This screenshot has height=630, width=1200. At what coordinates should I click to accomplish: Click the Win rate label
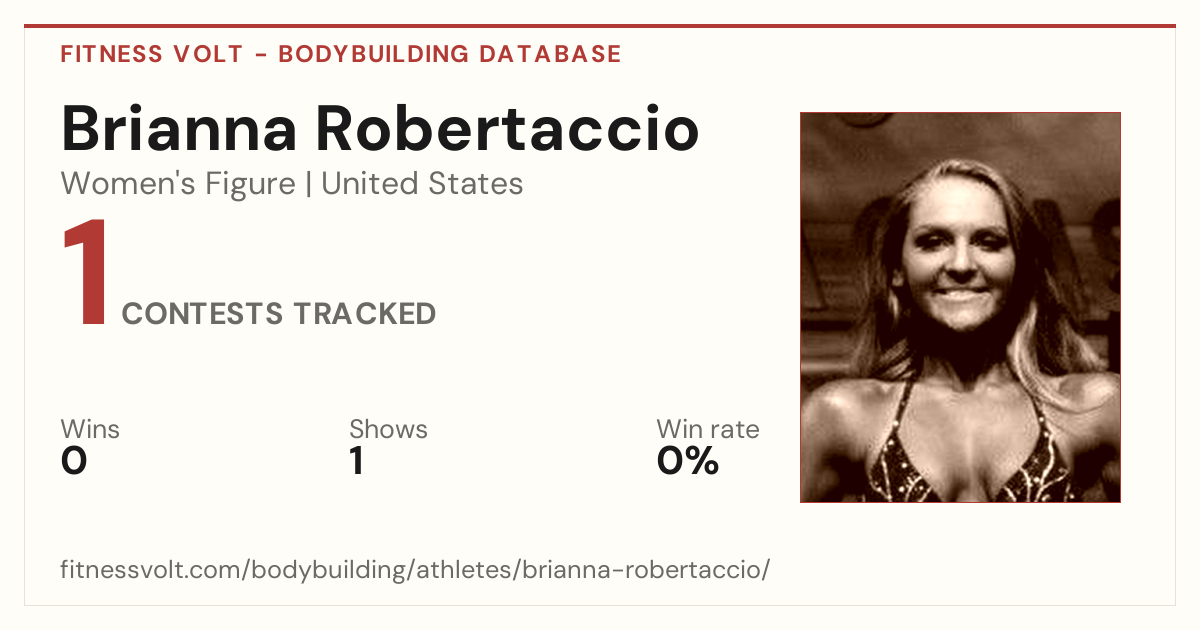click(708, 429)
